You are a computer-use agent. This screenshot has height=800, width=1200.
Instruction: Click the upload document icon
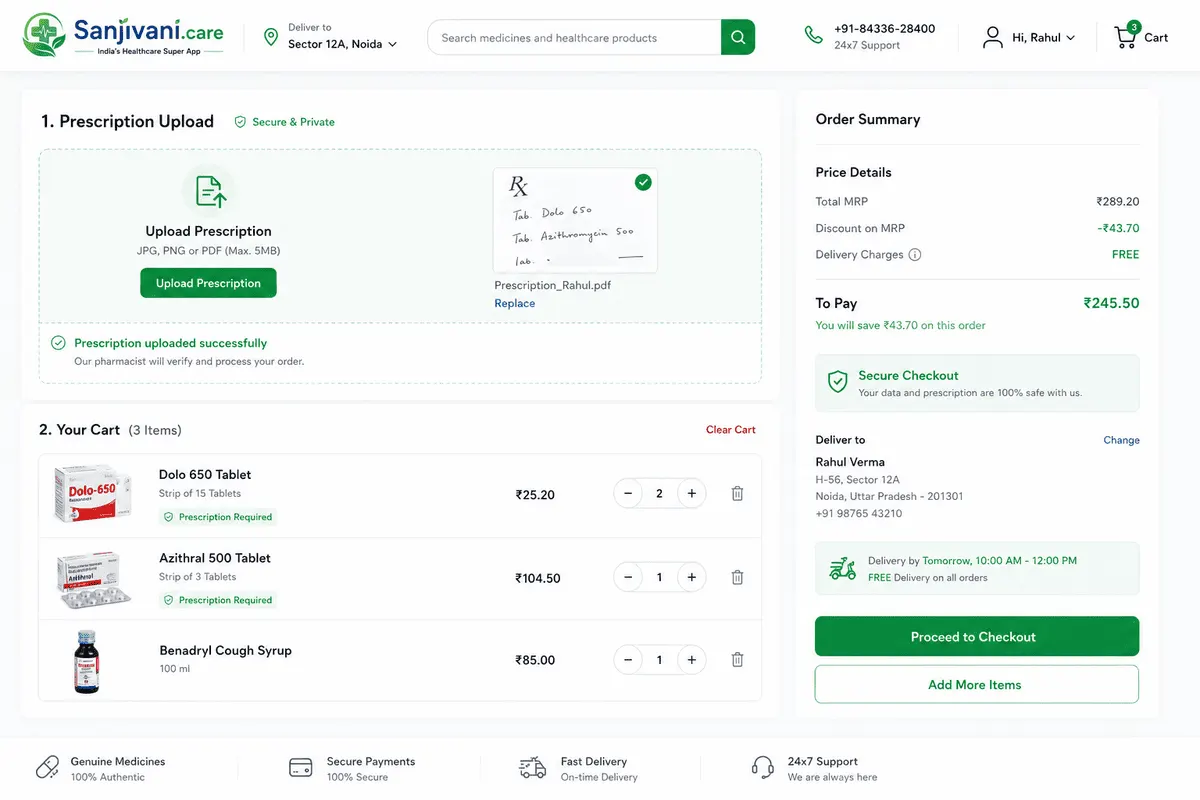click(x=209, y=190)
